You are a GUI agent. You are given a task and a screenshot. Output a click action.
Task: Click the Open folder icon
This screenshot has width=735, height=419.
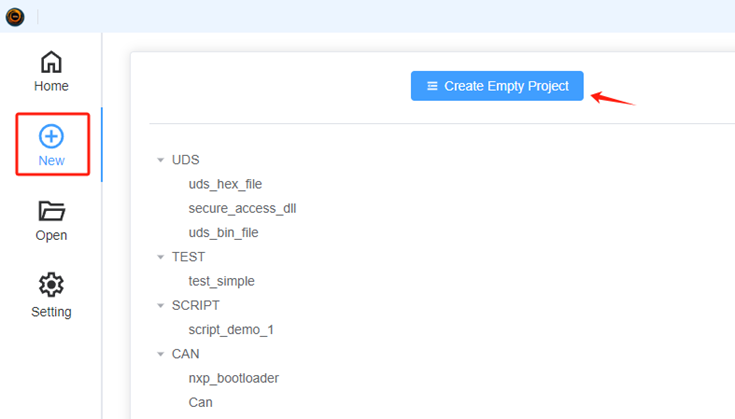click(51, 211)
